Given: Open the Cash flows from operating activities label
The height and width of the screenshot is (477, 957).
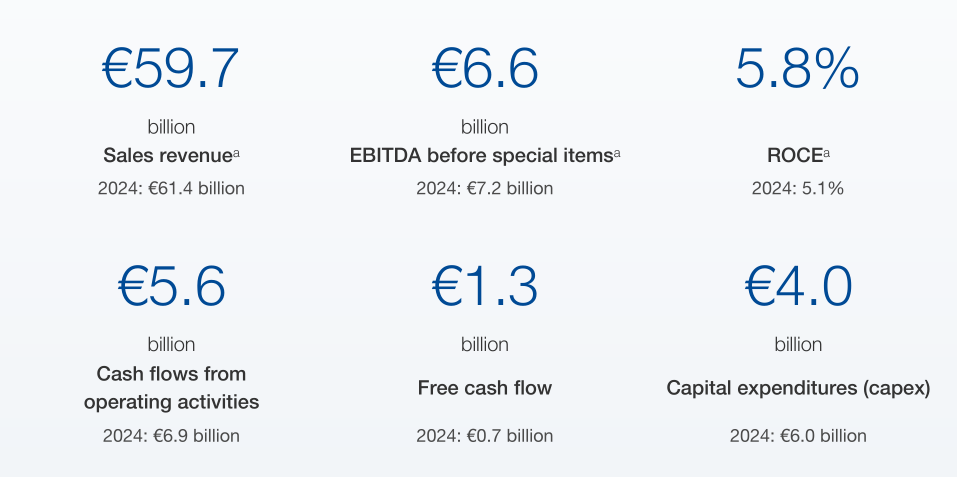Looking at the screenshot, I should (x=171, y=388).
